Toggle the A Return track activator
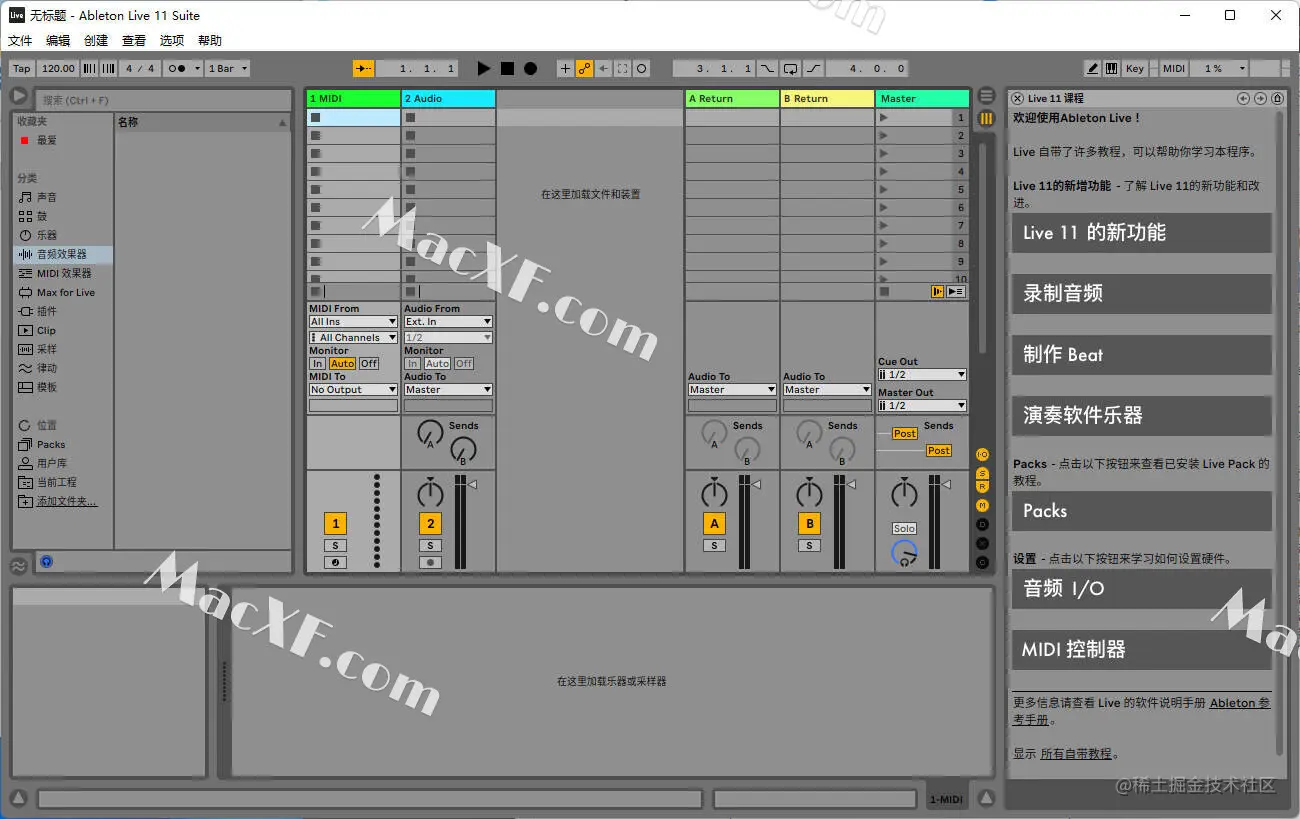The height and width of the screenshot is (819, 1300). tap(714, 523)
